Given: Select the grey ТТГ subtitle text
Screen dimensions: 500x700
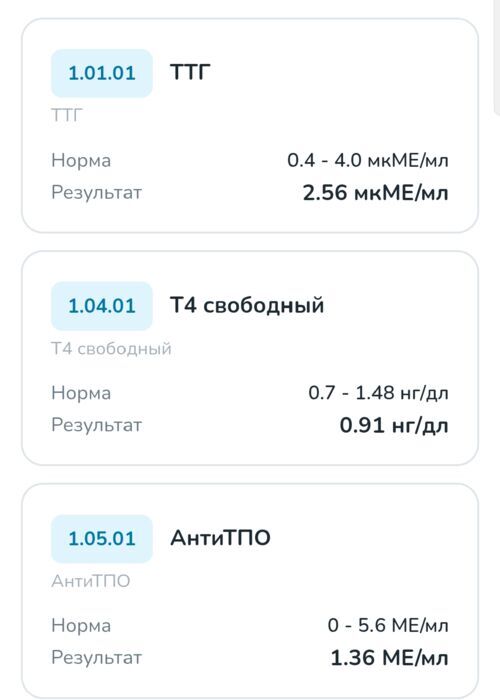Looking at the screenshot, I should [67, 116].
